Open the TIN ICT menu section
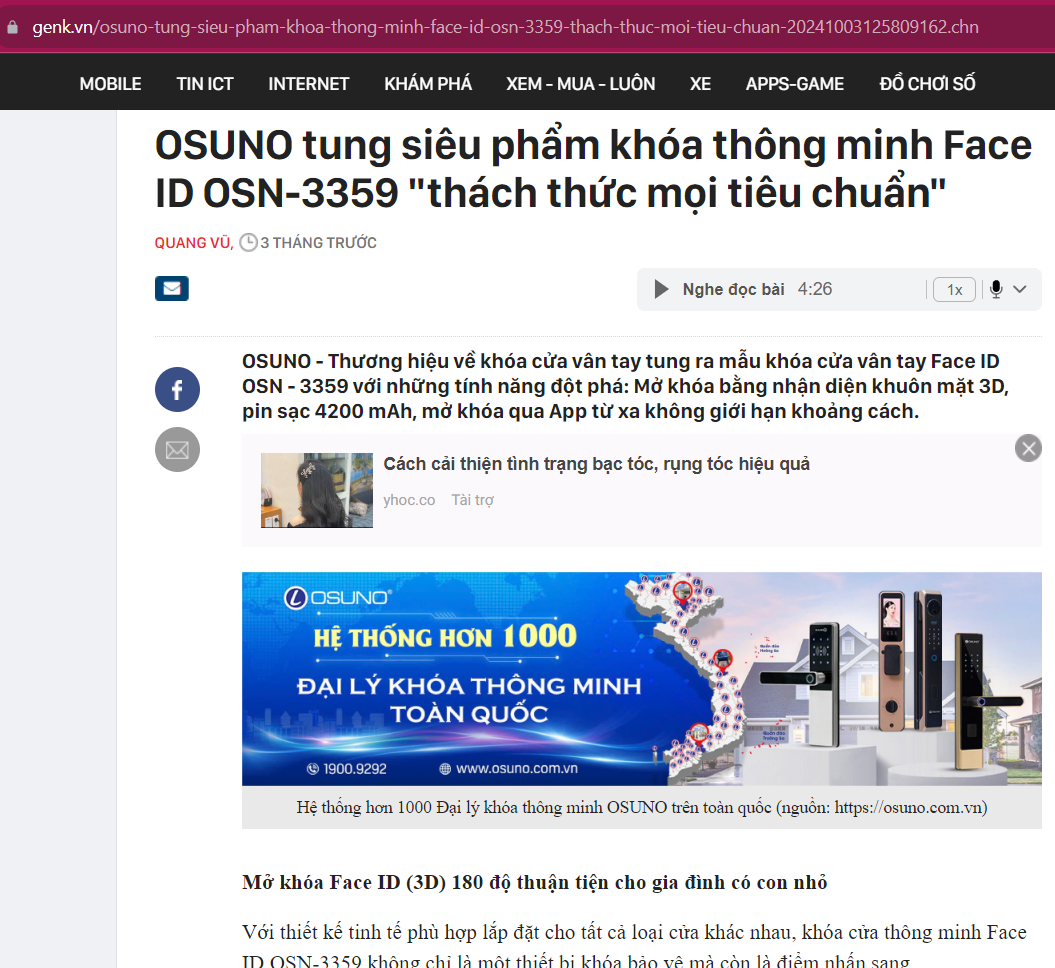The height and width of the screenshot is (968, 1055). tap(205, 84)
